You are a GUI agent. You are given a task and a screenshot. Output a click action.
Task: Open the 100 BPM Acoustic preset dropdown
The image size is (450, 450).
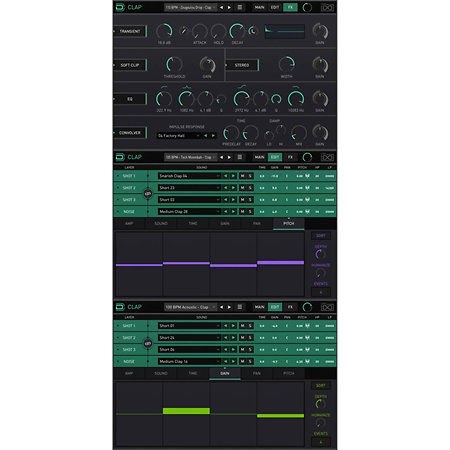click(x=190, y=307)
